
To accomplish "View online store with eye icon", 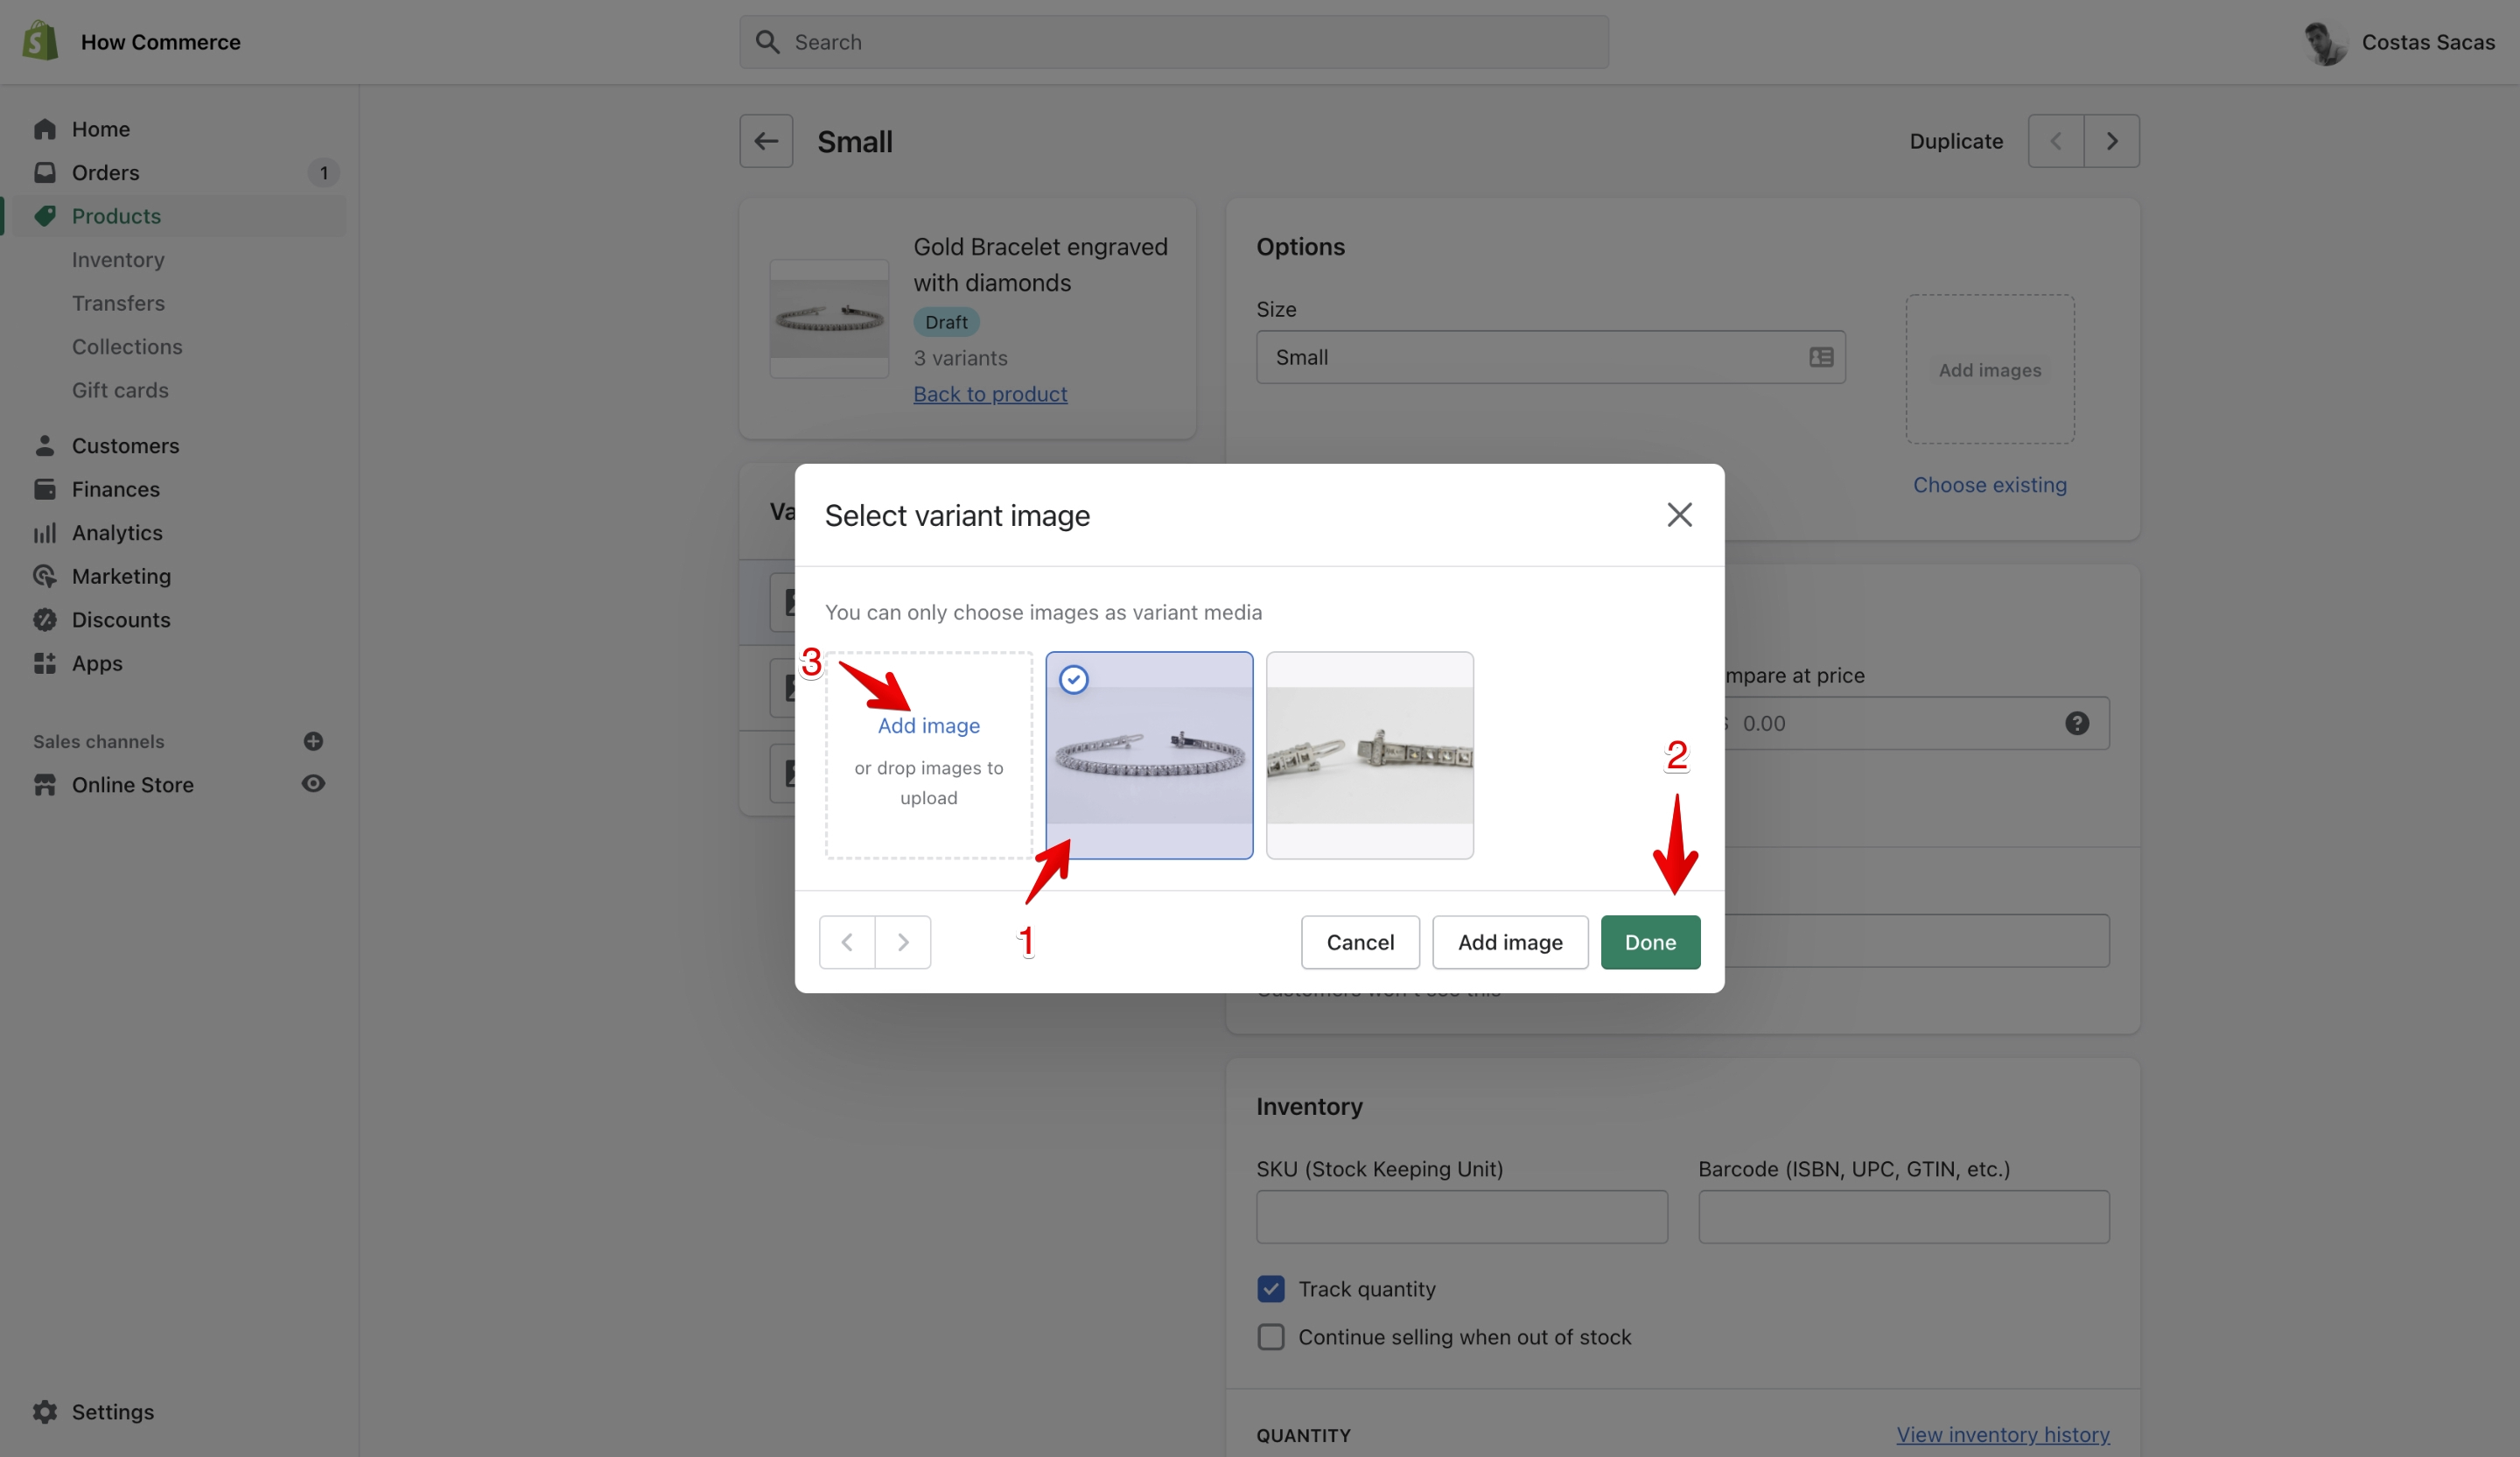I will coord(313,784).
